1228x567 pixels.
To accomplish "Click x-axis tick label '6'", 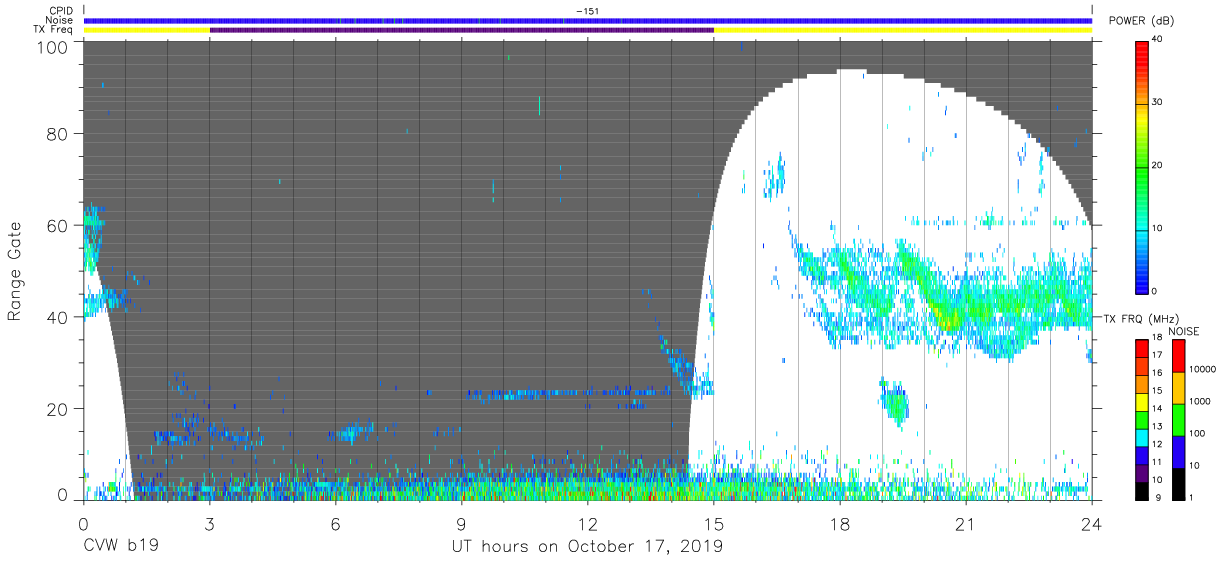I will [335, 524].
